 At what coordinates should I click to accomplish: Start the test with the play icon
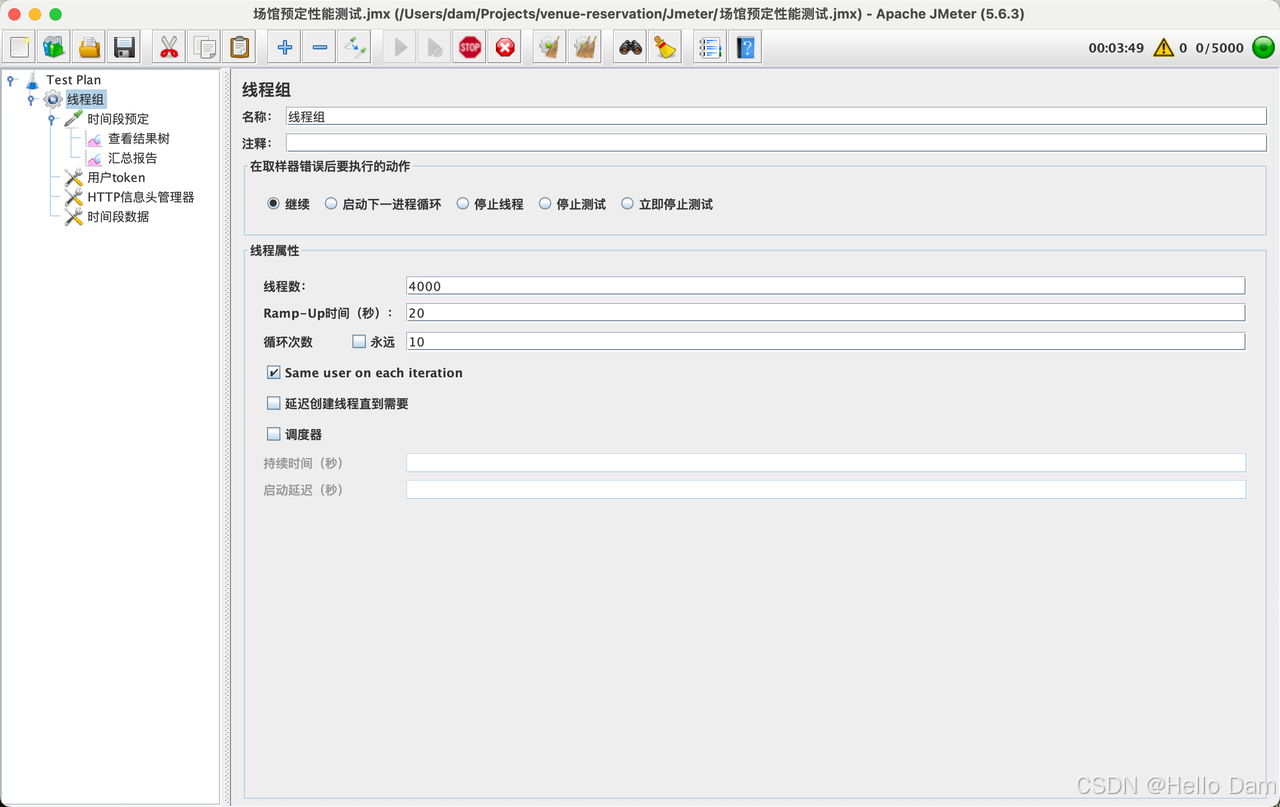[x=400, y=47]
